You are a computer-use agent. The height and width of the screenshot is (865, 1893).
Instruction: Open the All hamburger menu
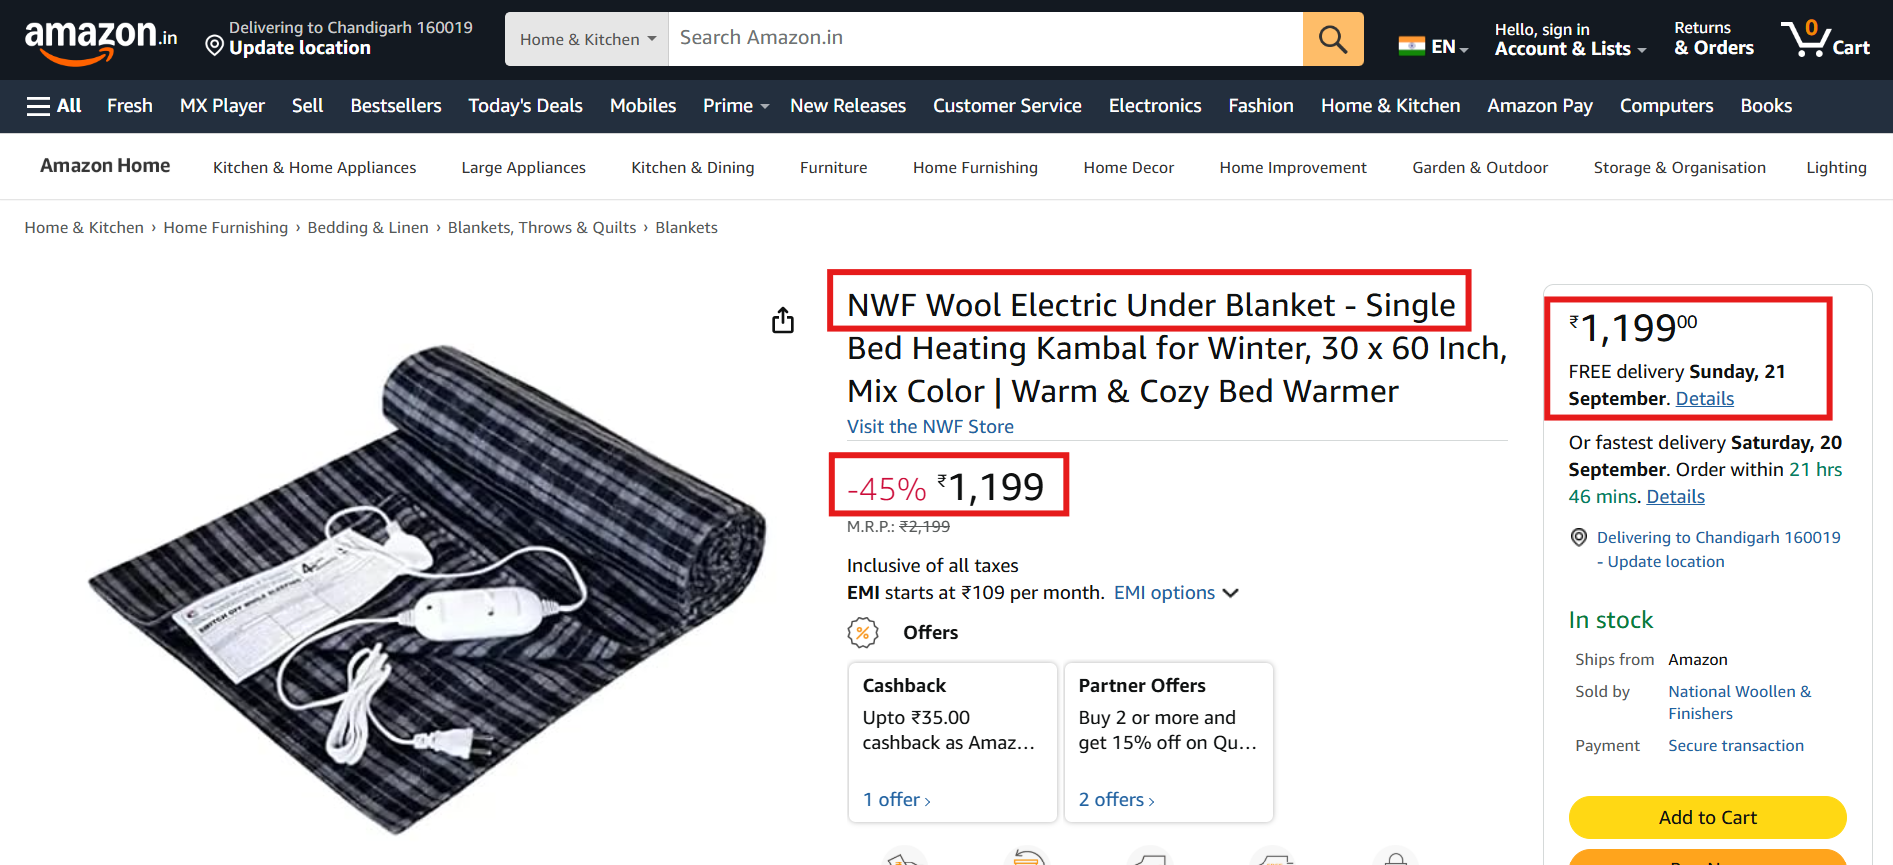54,106
